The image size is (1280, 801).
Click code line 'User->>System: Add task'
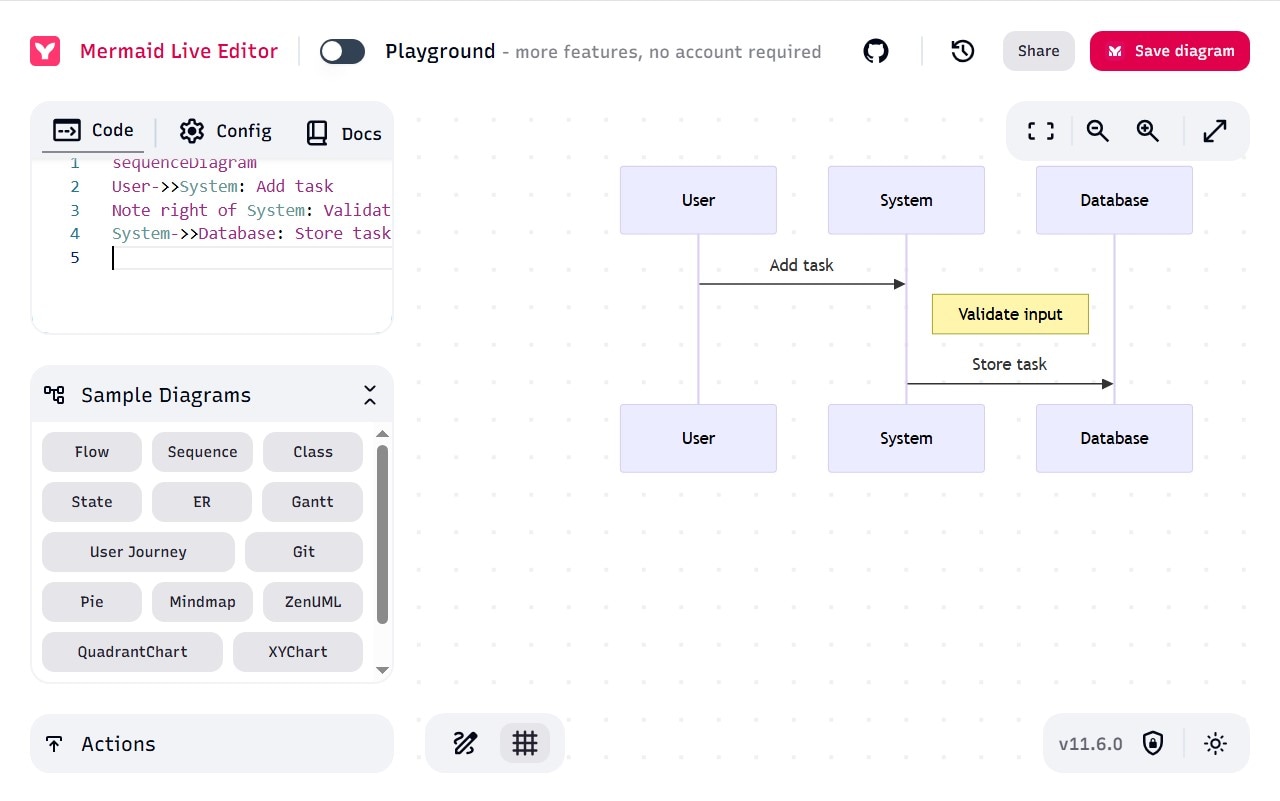pos(223,186)
